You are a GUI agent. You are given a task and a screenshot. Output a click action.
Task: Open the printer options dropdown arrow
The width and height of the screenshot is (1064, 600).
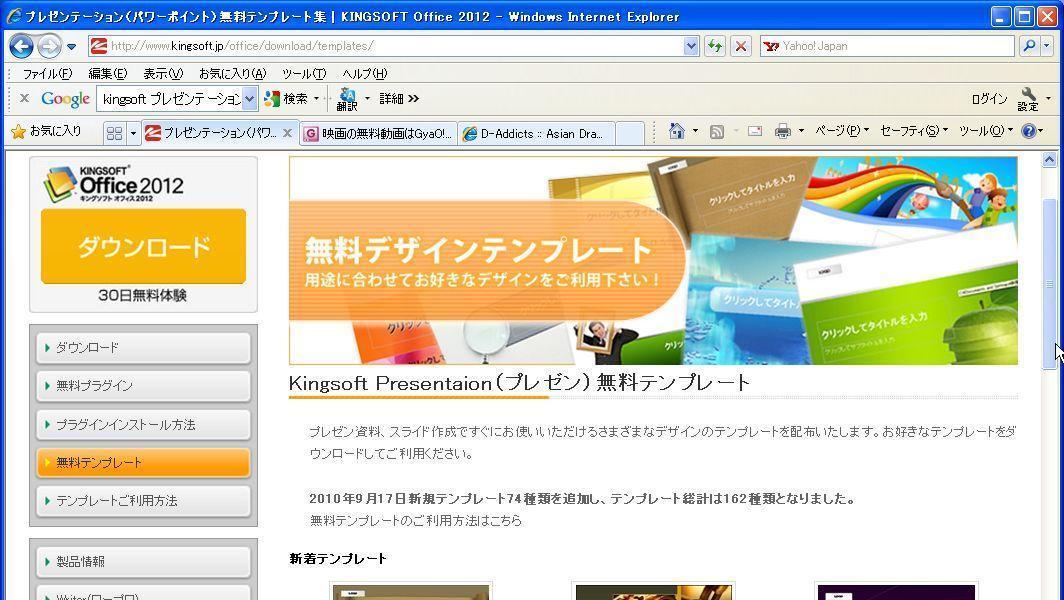pos(801,131)
